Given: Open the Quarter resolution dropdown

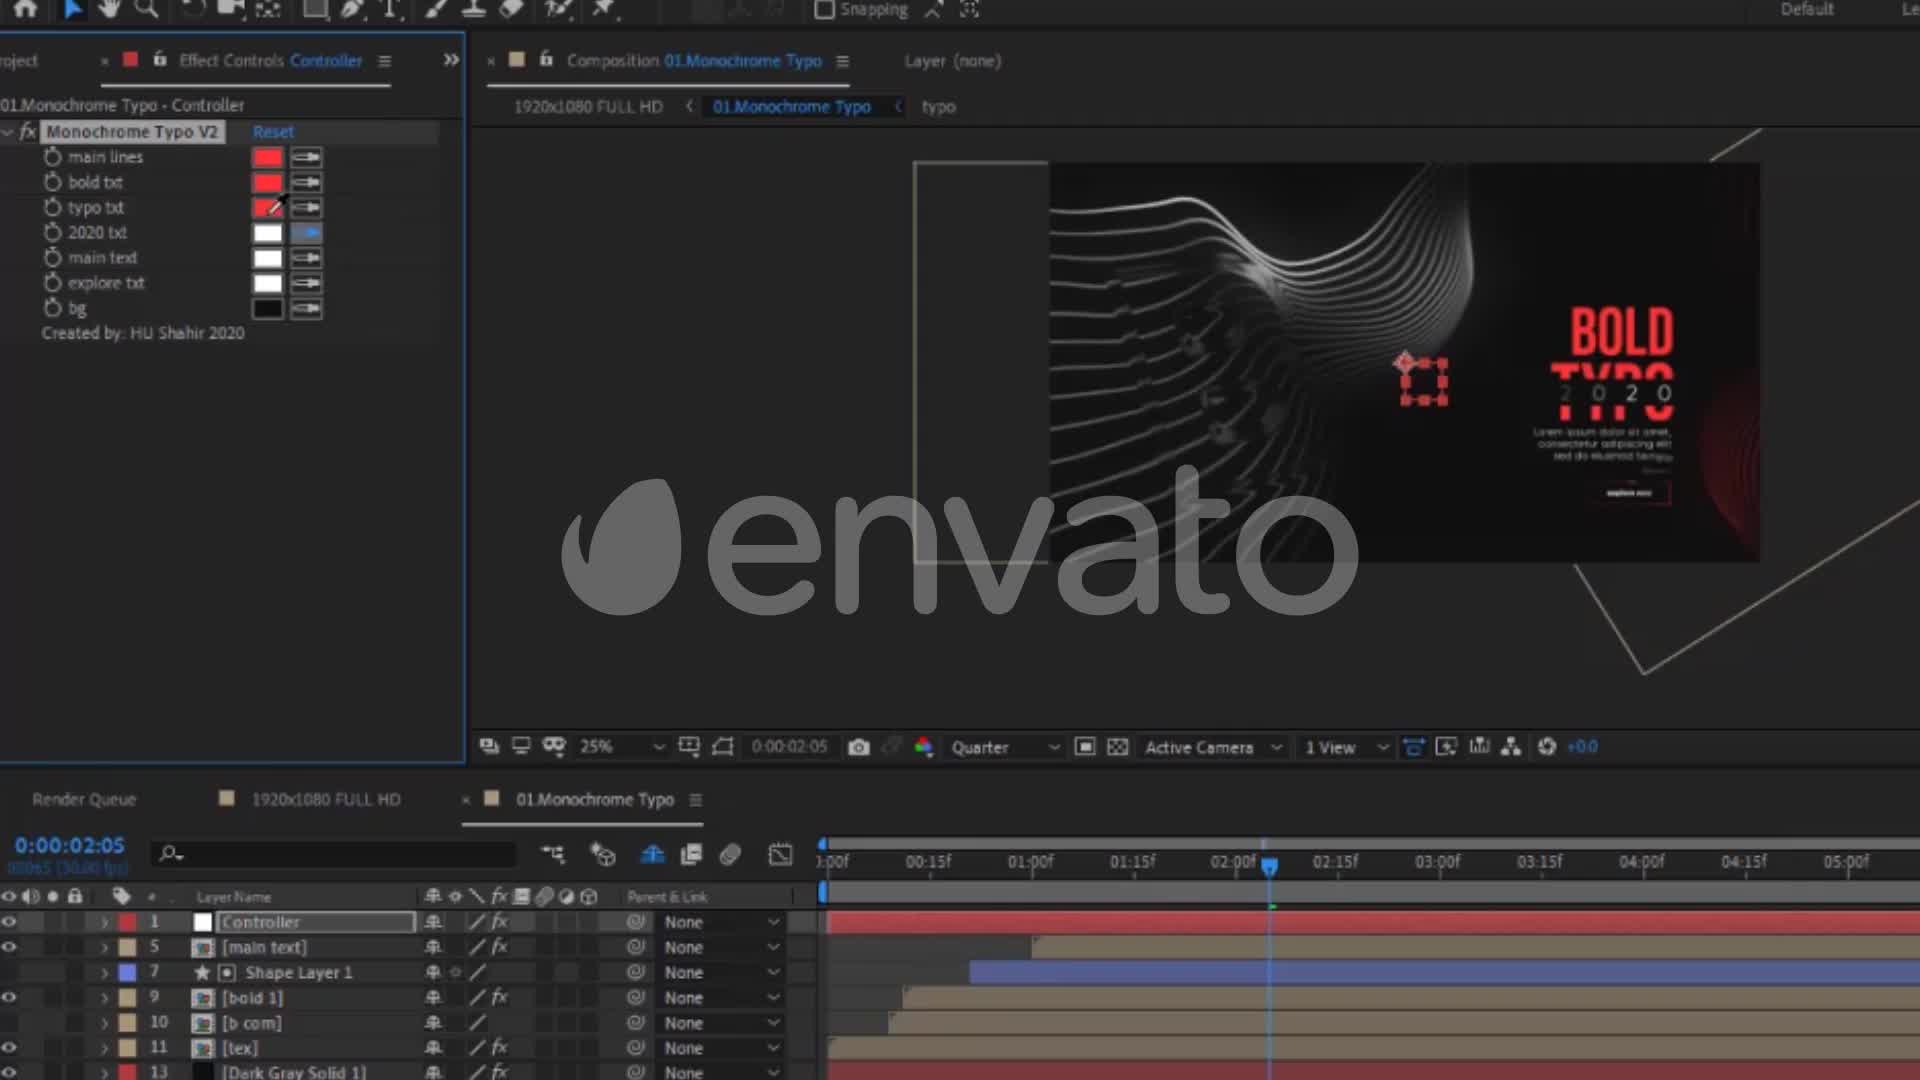Looking at the screenshot, I should [x=1005, y=747].
